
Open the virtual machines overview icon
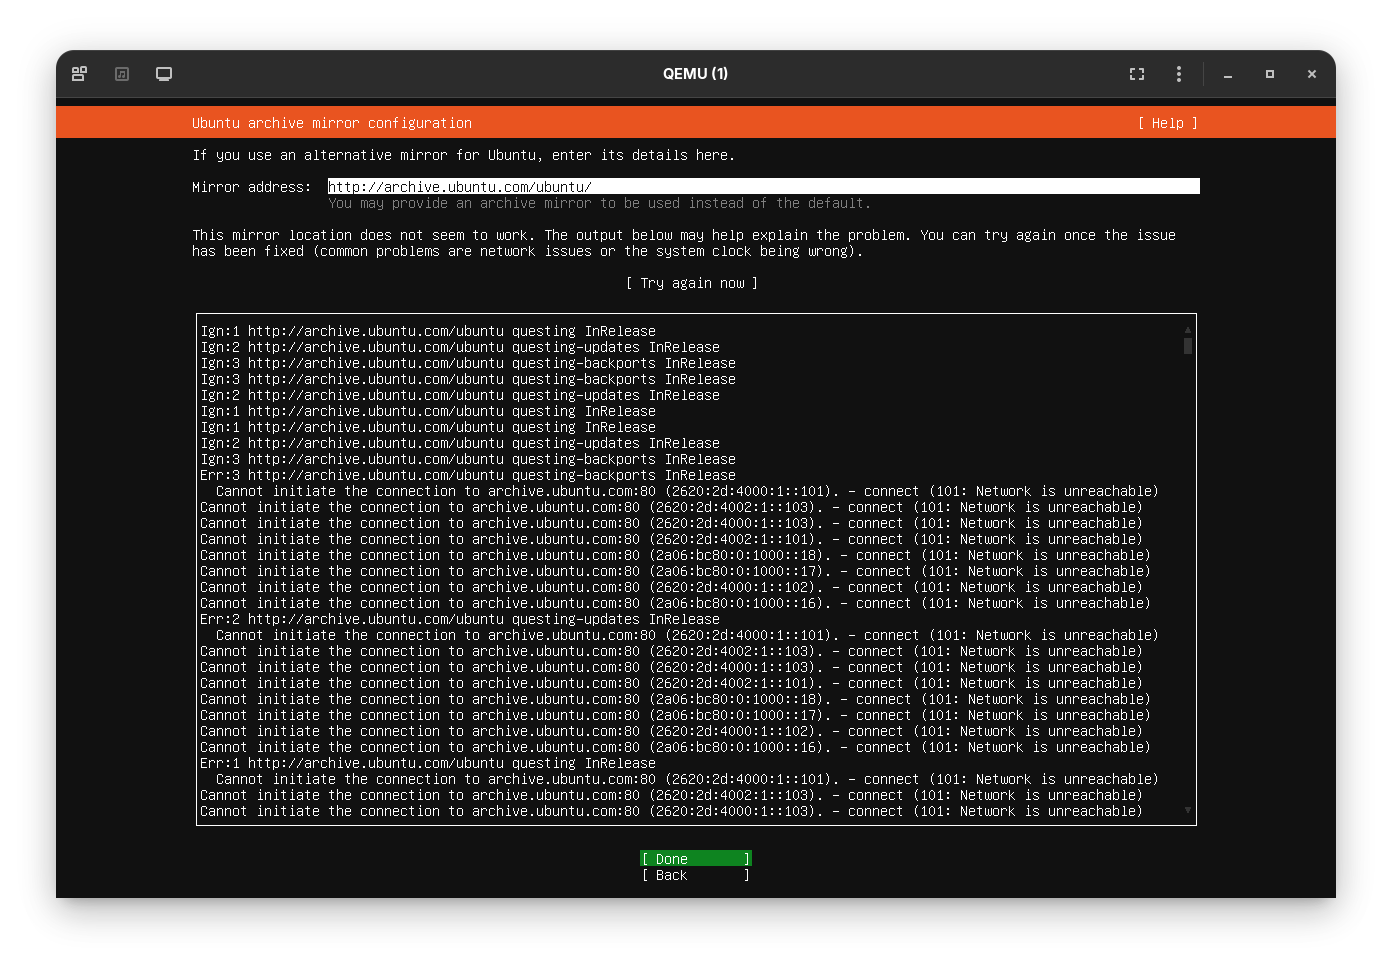pos(79,74)
